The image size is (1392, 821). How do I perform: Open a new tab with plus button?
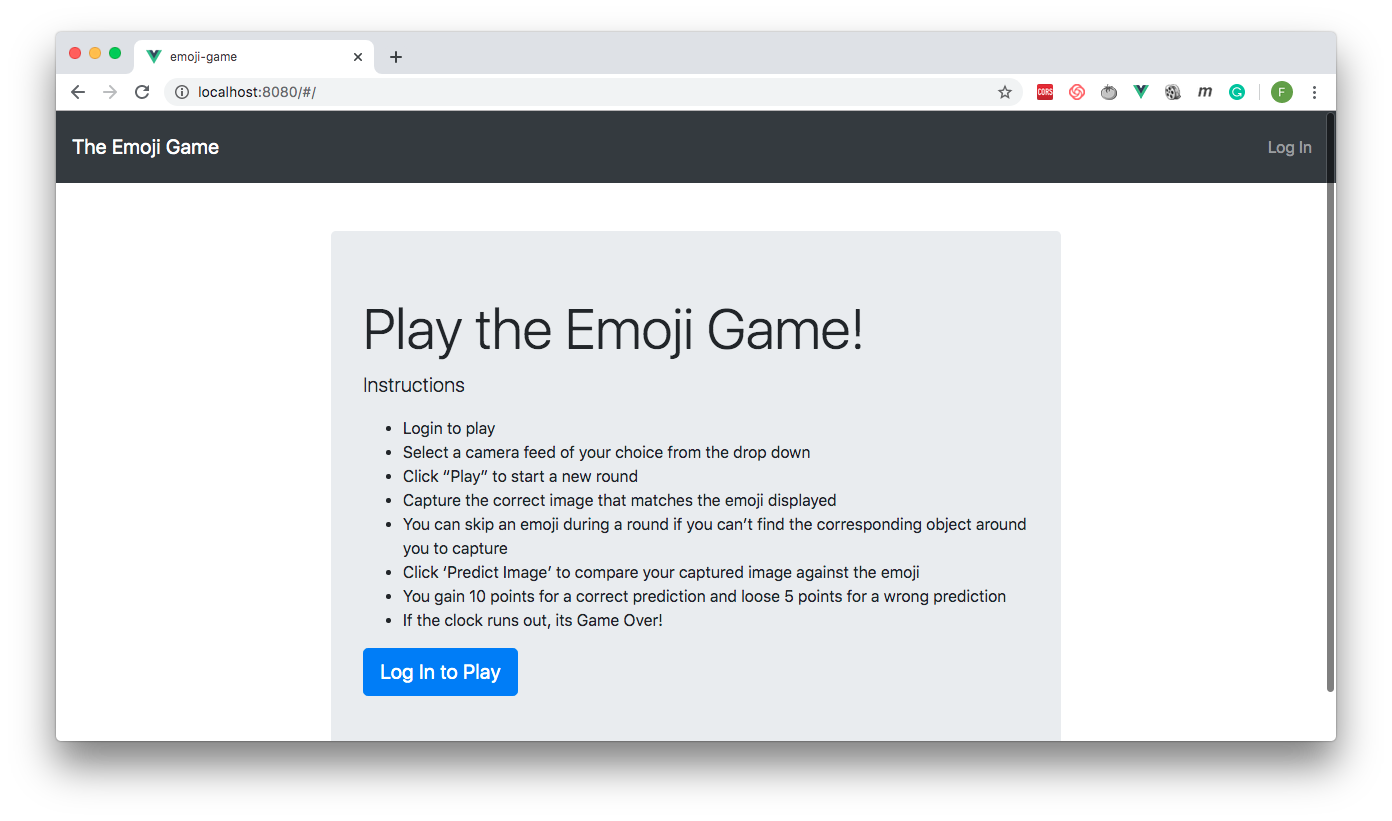[x=396, y=57]
